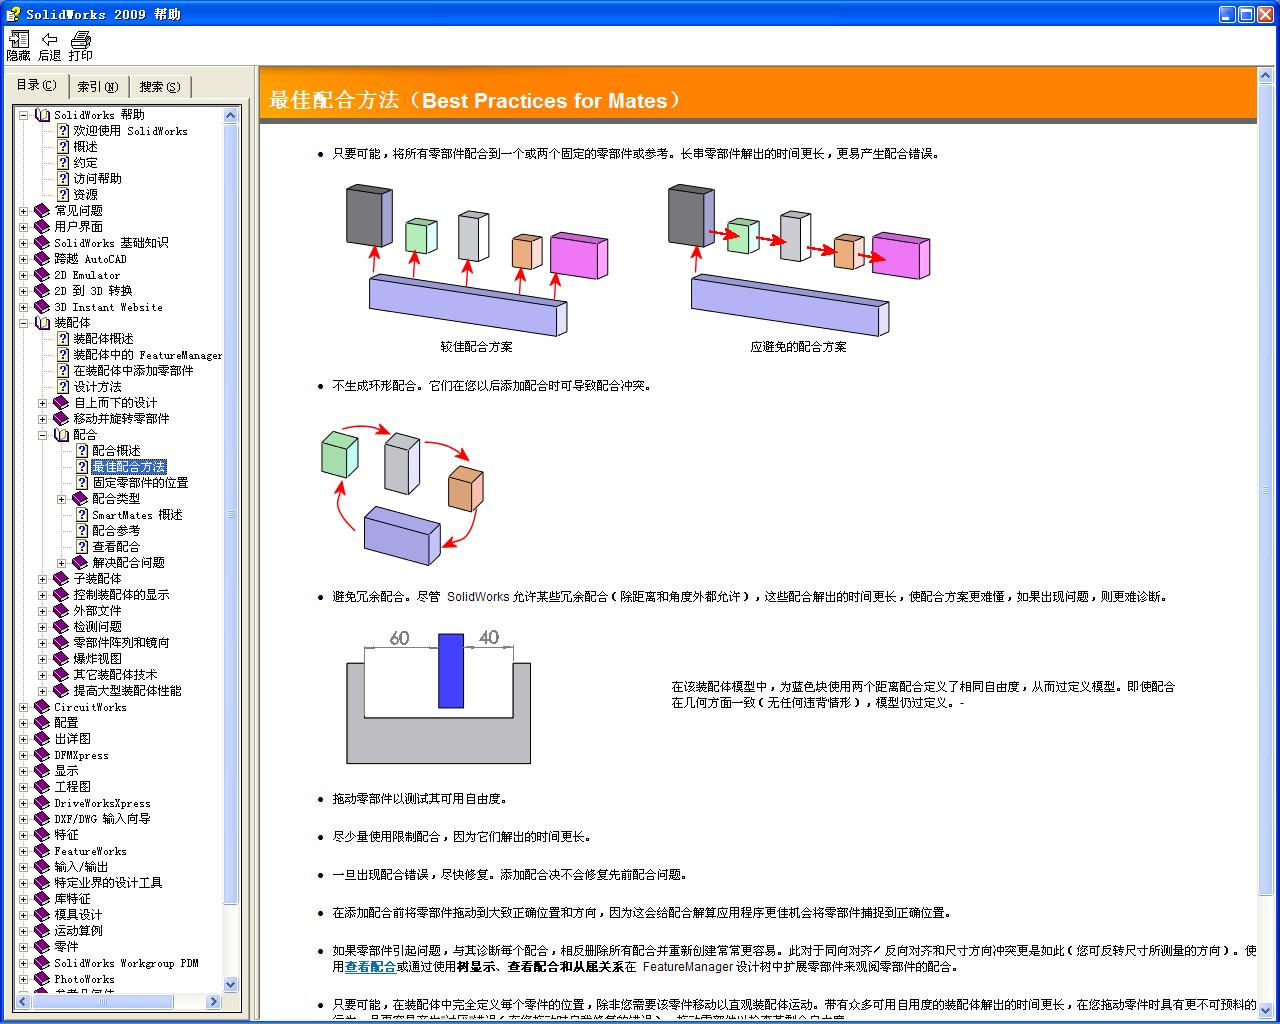Open SolidWorks Workgroup PDM tree item
Image resolution: width=1280 pixels, height=1024 pixels.
[x=126, y=963]
